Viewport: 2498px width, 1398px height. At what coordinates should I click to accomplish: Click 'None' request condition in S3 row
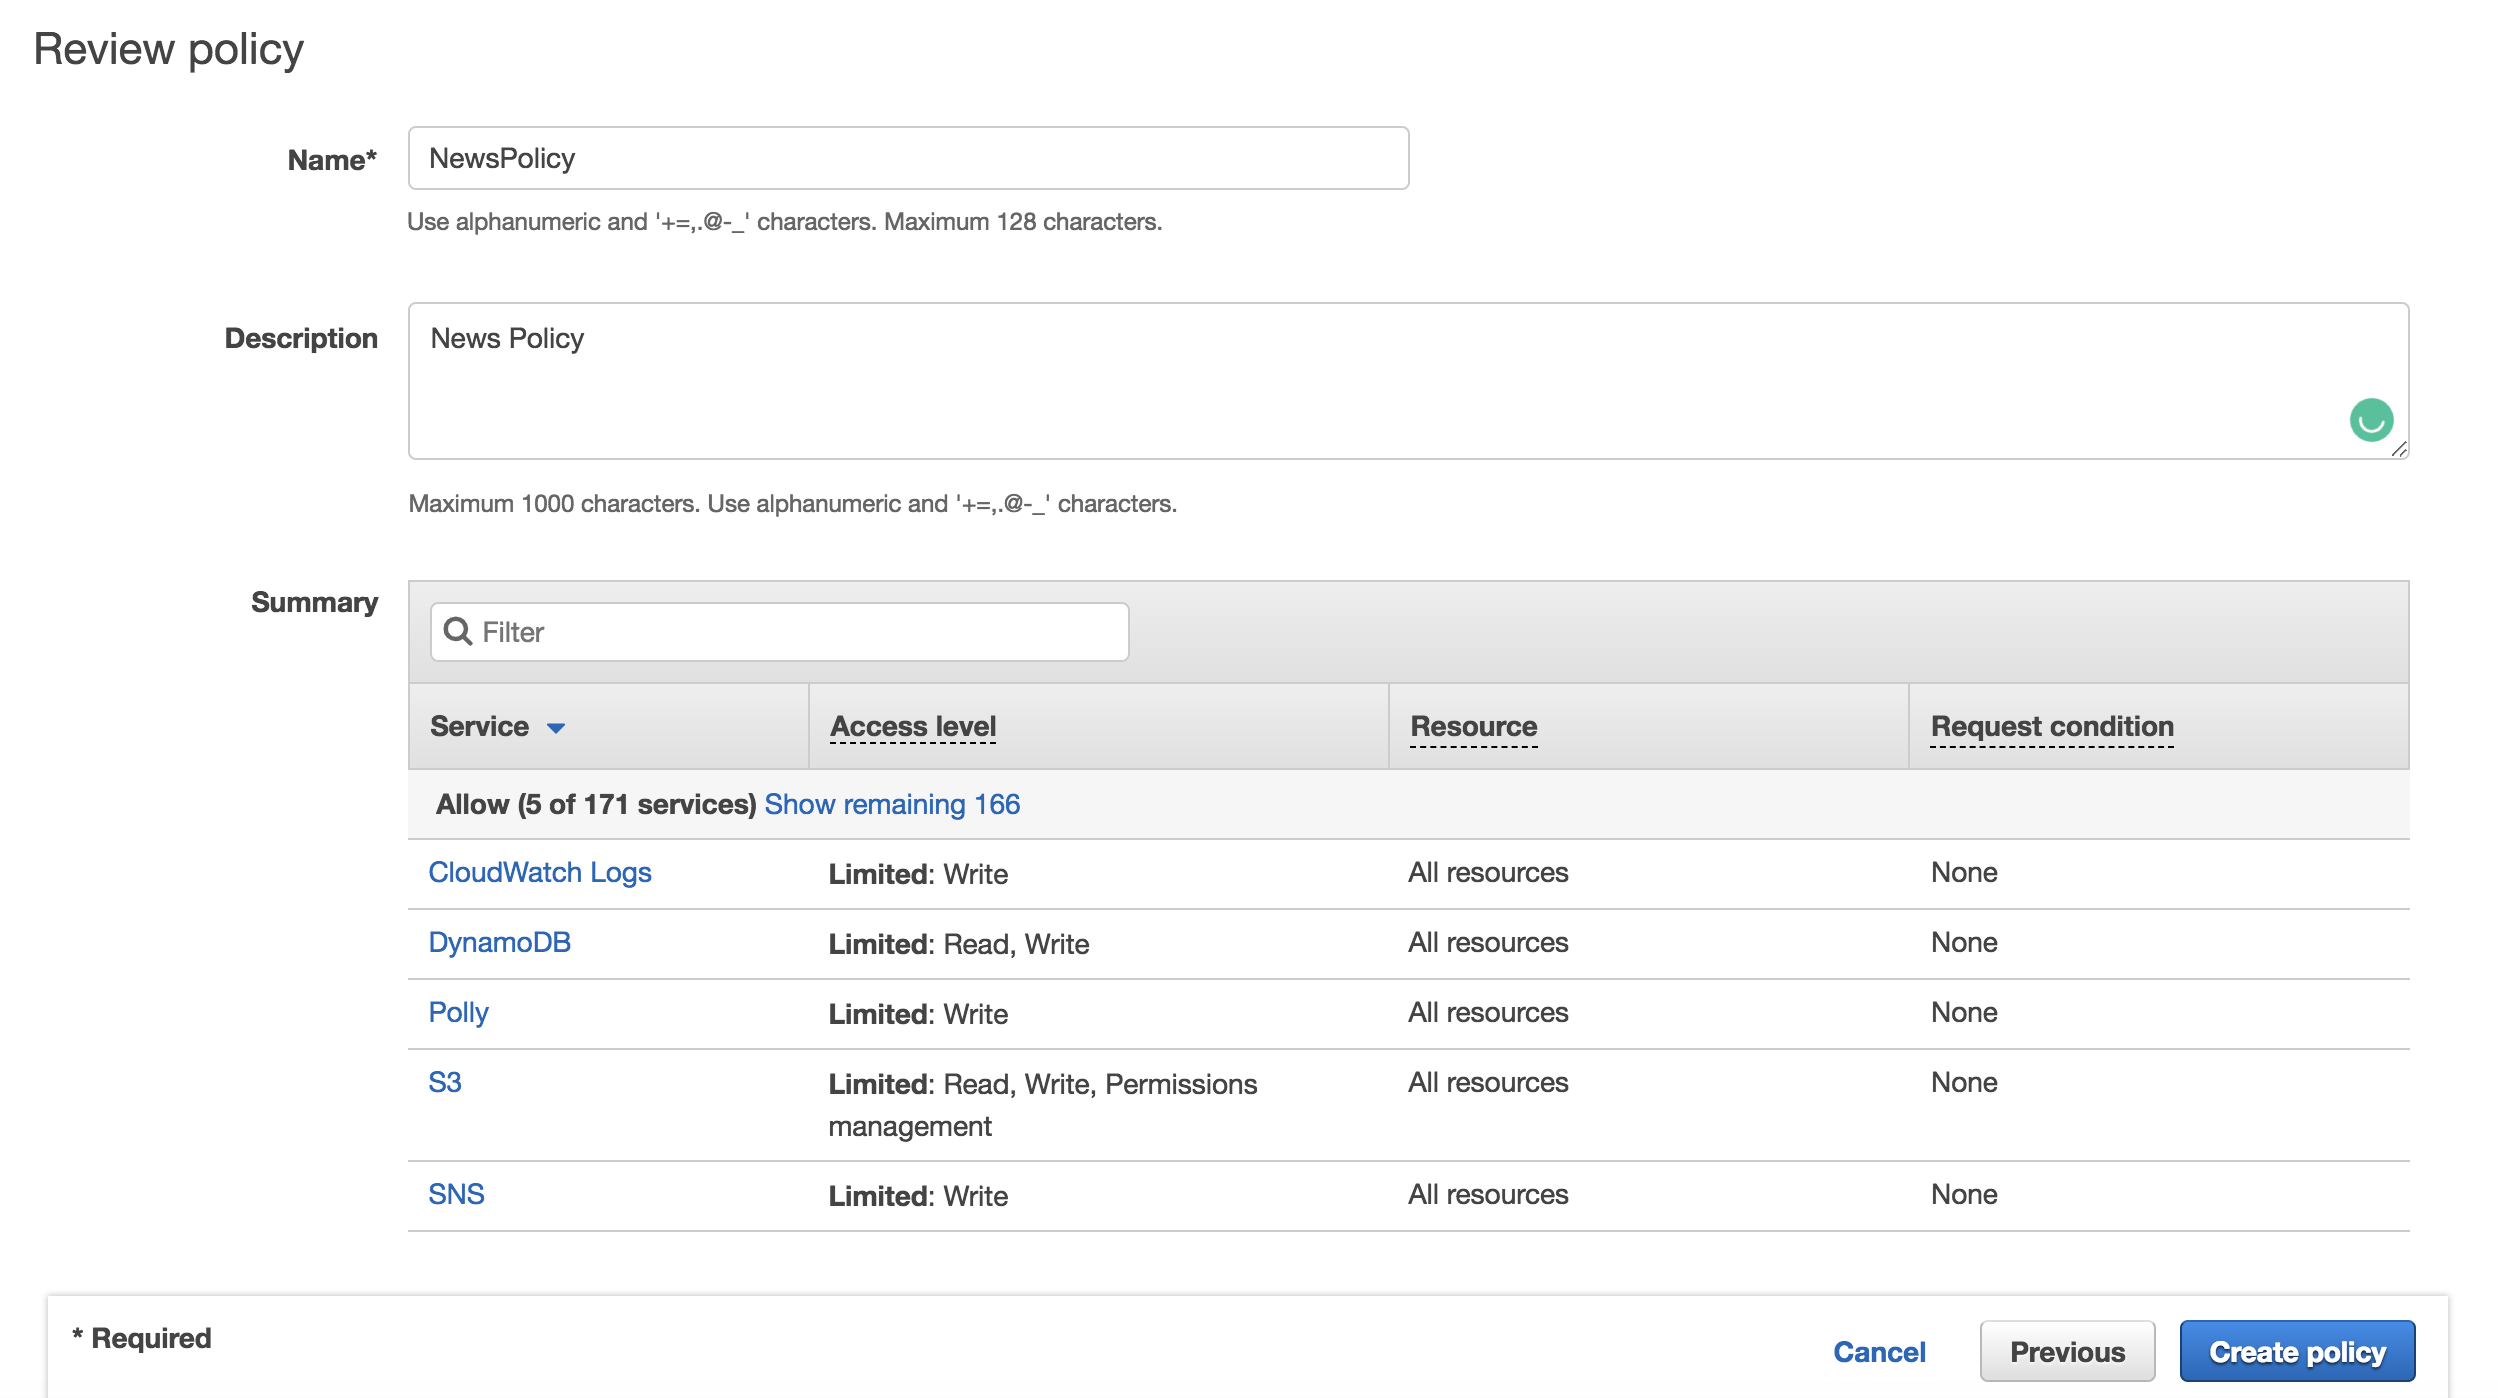pos(1964,1082)
